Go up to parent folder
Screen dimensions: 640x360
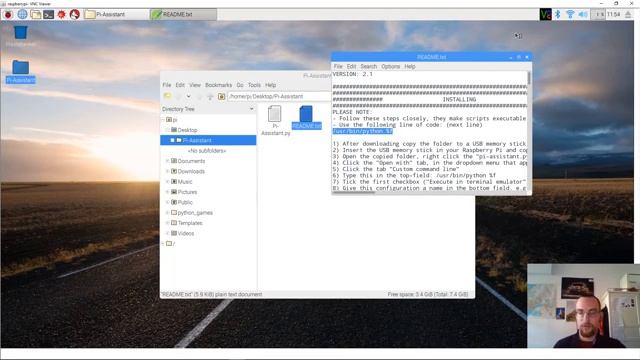[210, 96]
